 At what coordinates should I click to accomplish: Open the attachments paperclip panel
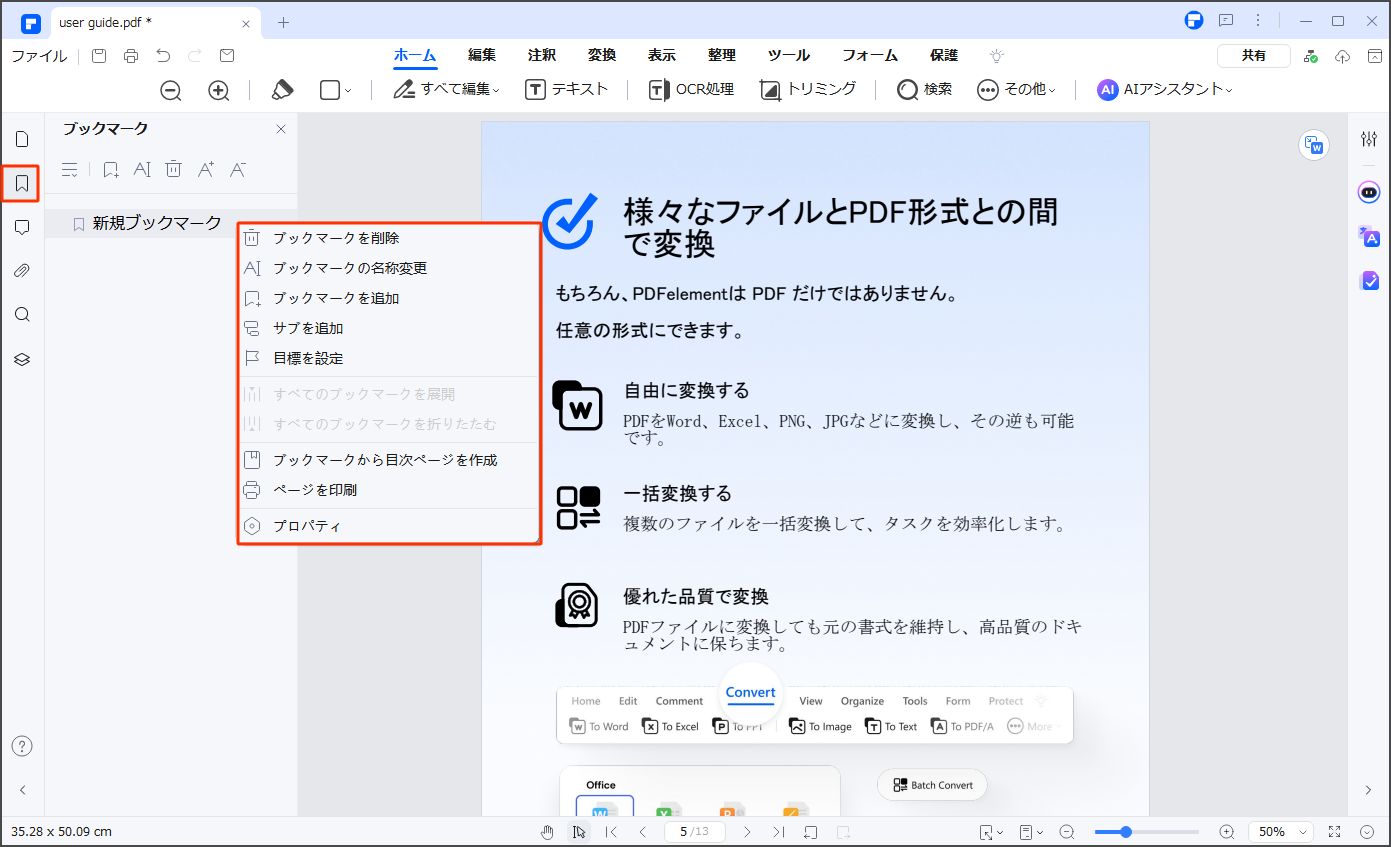pos(22,271)
